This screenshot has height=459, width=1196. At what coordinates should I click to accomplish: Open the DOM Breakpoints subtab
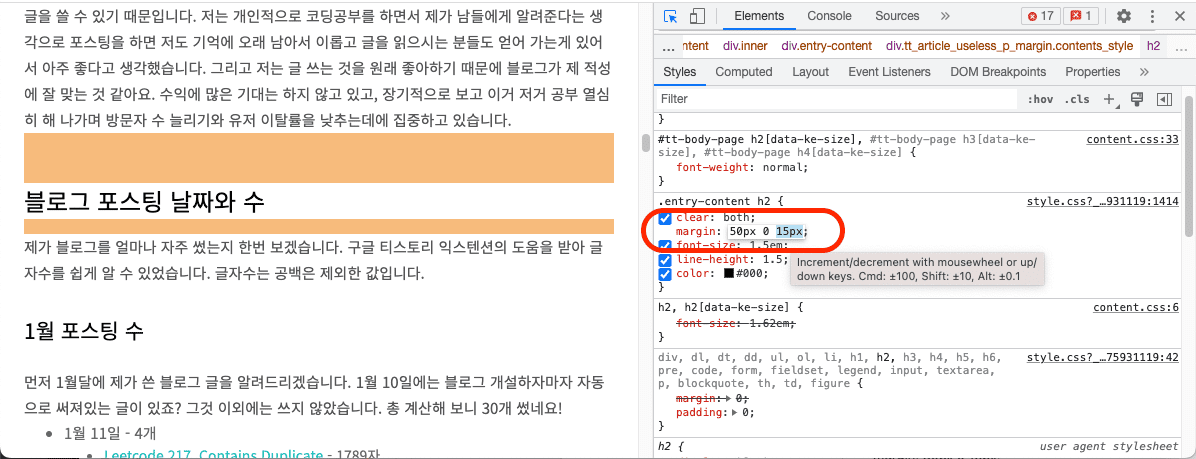998,72
